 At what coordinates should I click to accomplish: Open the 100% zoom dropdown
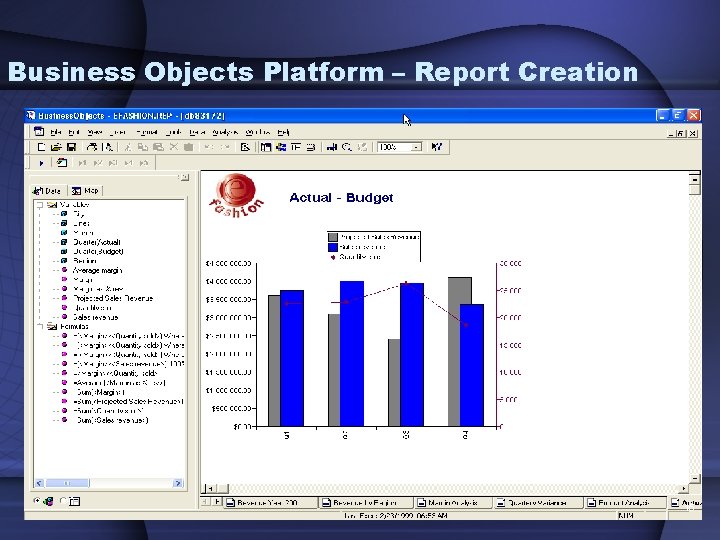[416, 147]
